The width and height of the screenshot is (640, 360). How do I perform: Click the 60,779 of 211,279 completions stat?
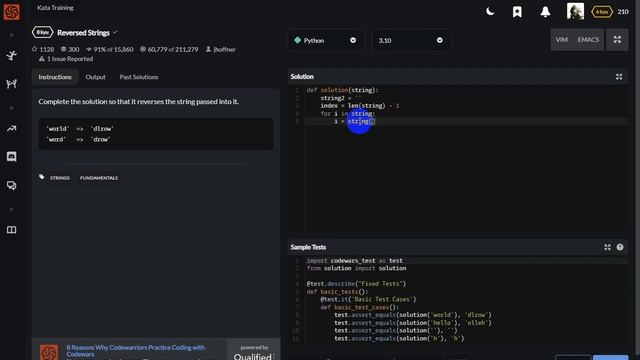[x=169, y=49]
